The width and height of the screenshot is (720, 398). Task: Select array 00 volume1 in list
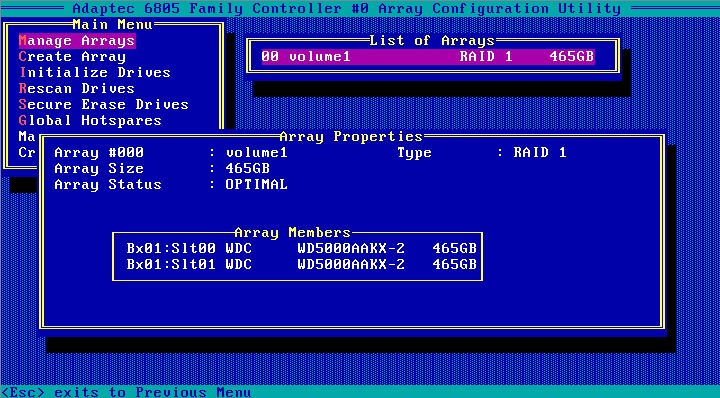(428, 57)
